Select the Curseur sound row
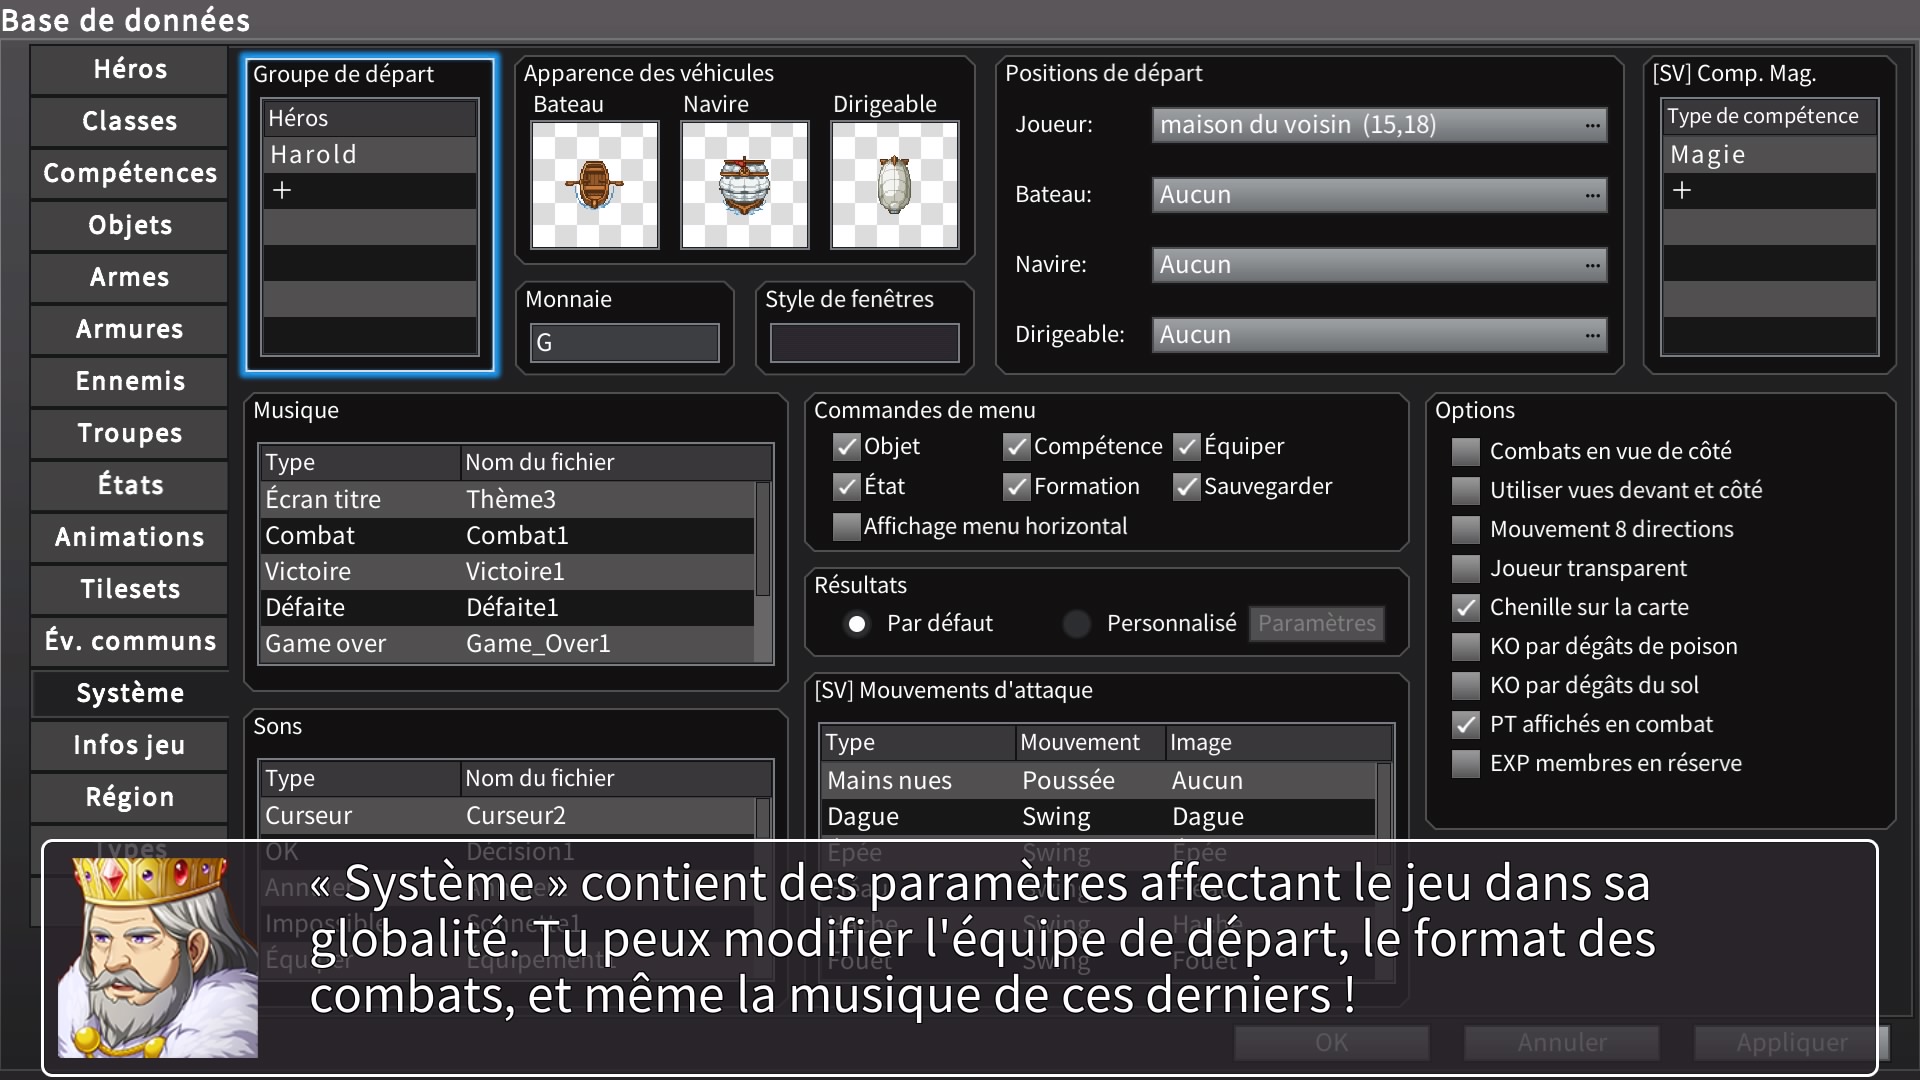This screenshot has height=1080, width=1920. [x=508, y=815]
